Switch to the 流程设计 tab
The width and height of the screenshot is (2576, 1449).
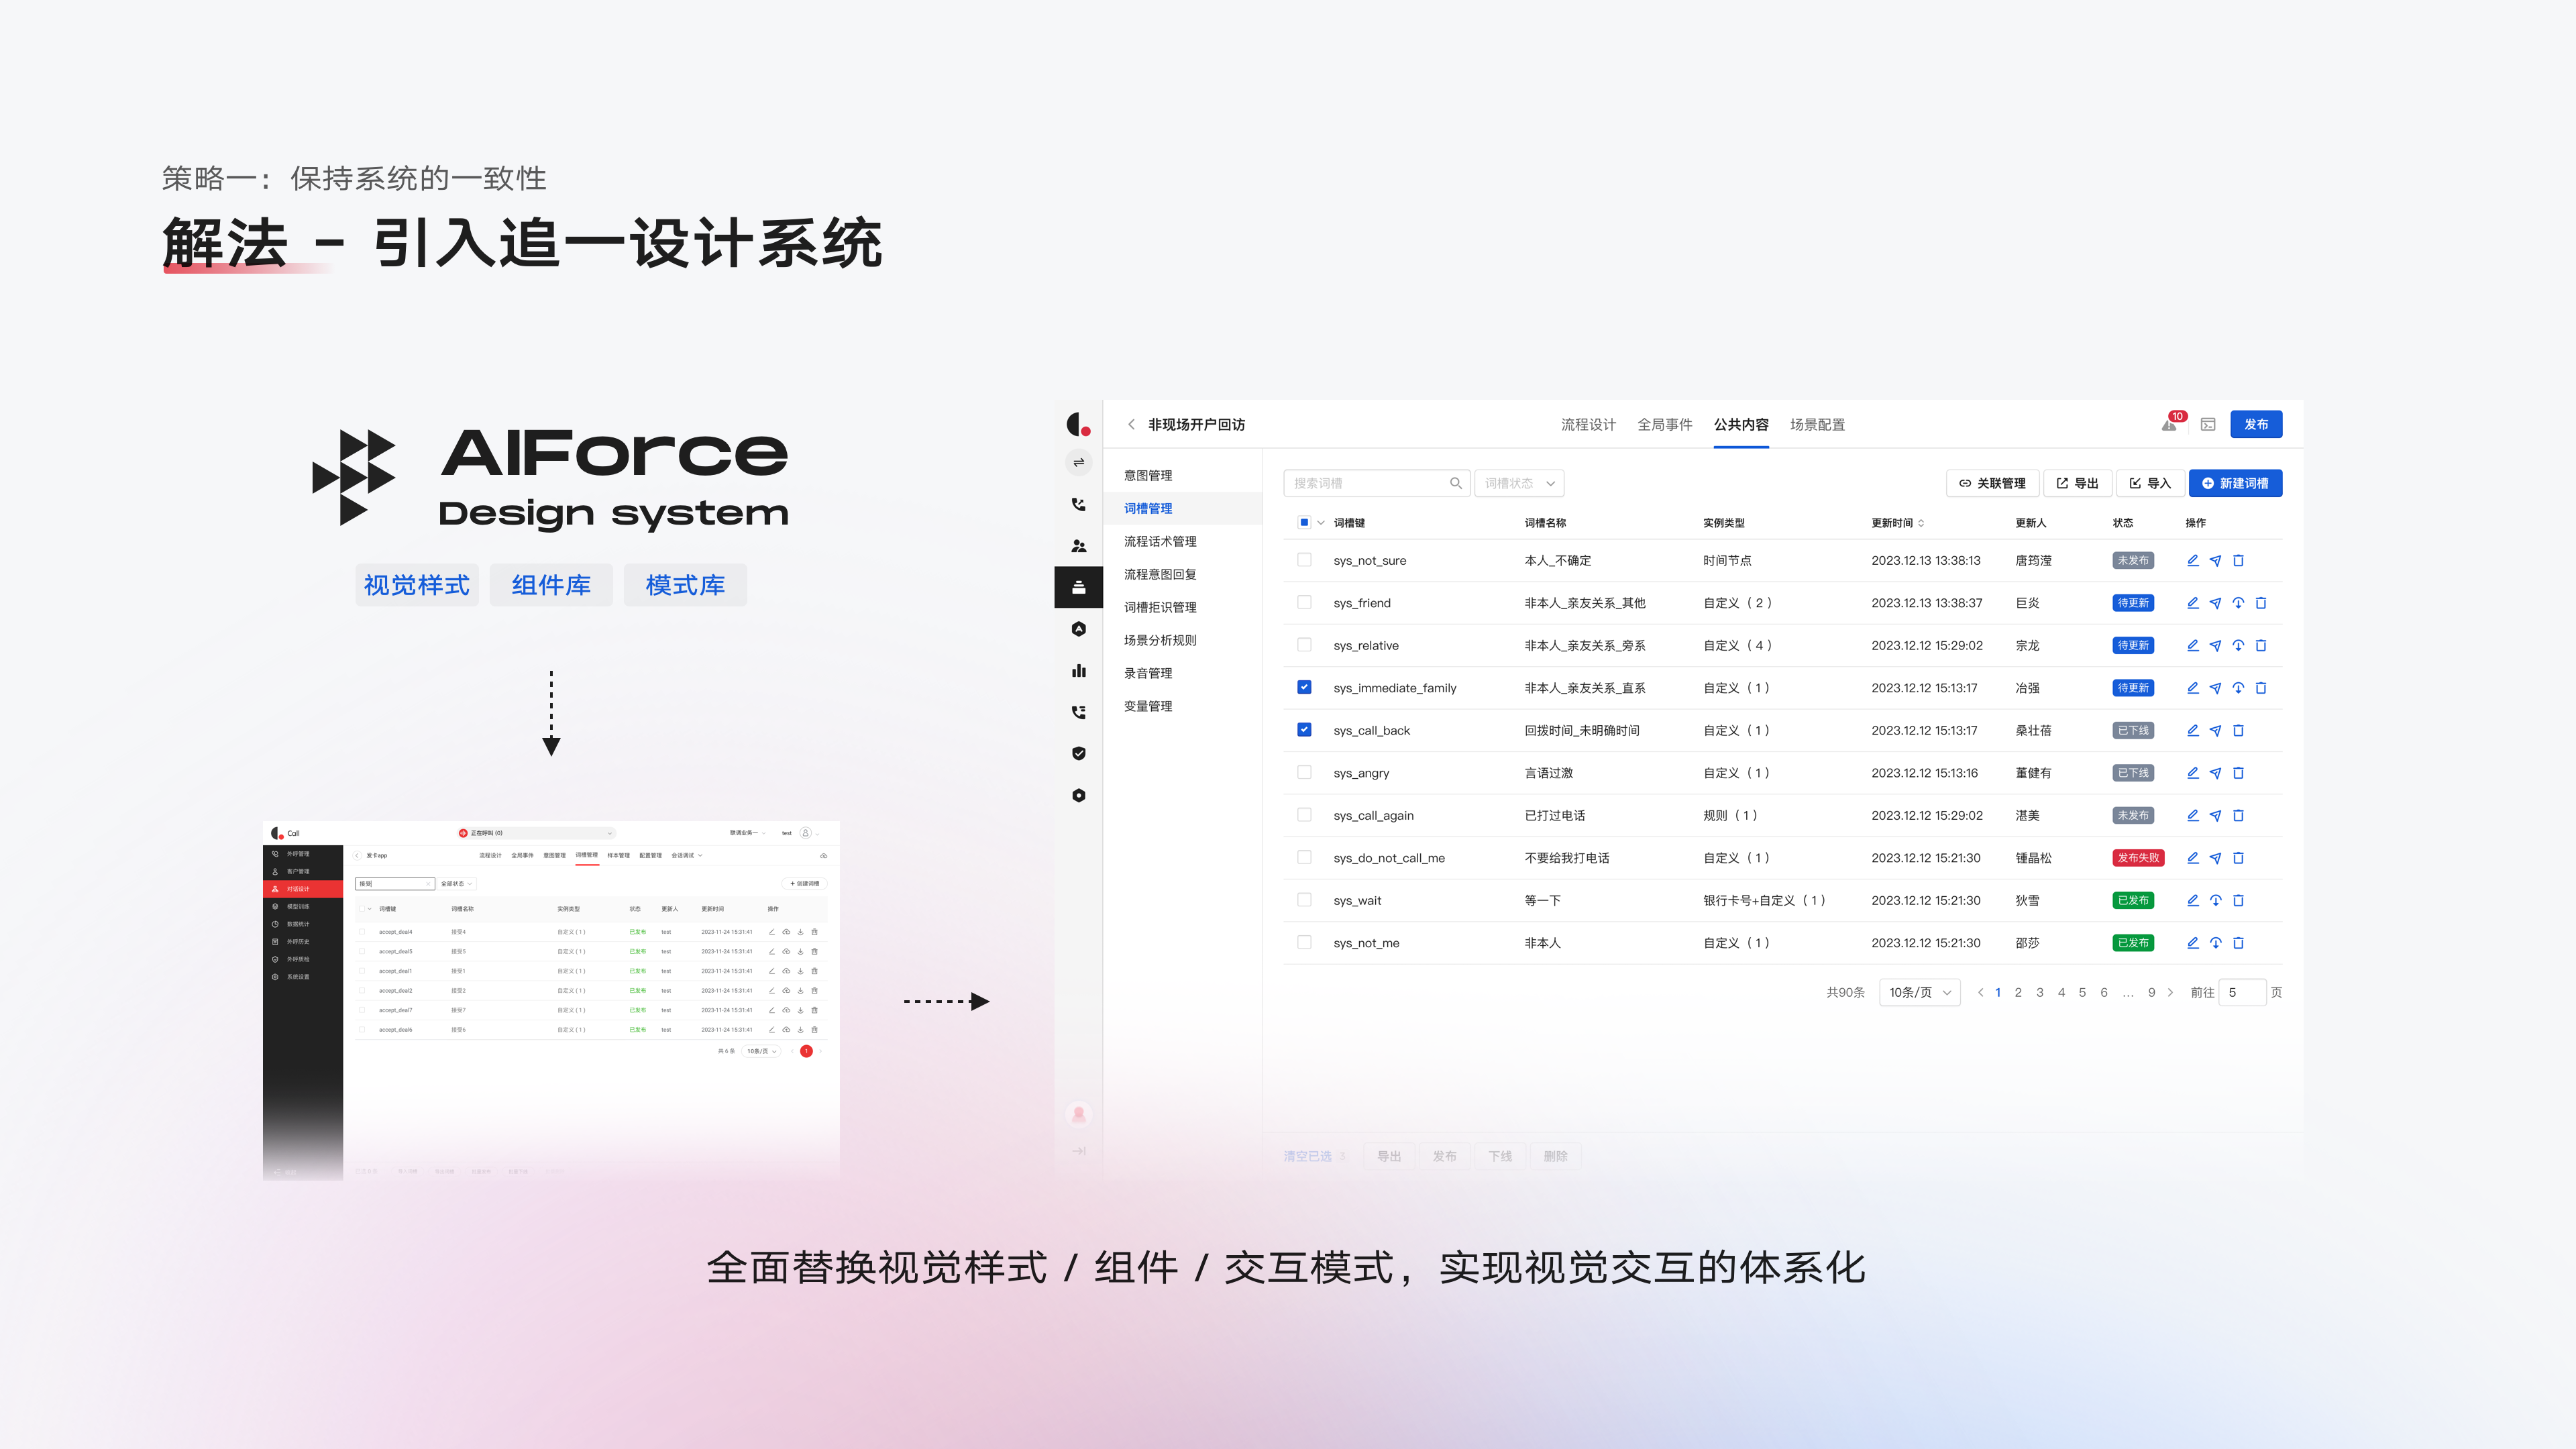click(1588, 424)
